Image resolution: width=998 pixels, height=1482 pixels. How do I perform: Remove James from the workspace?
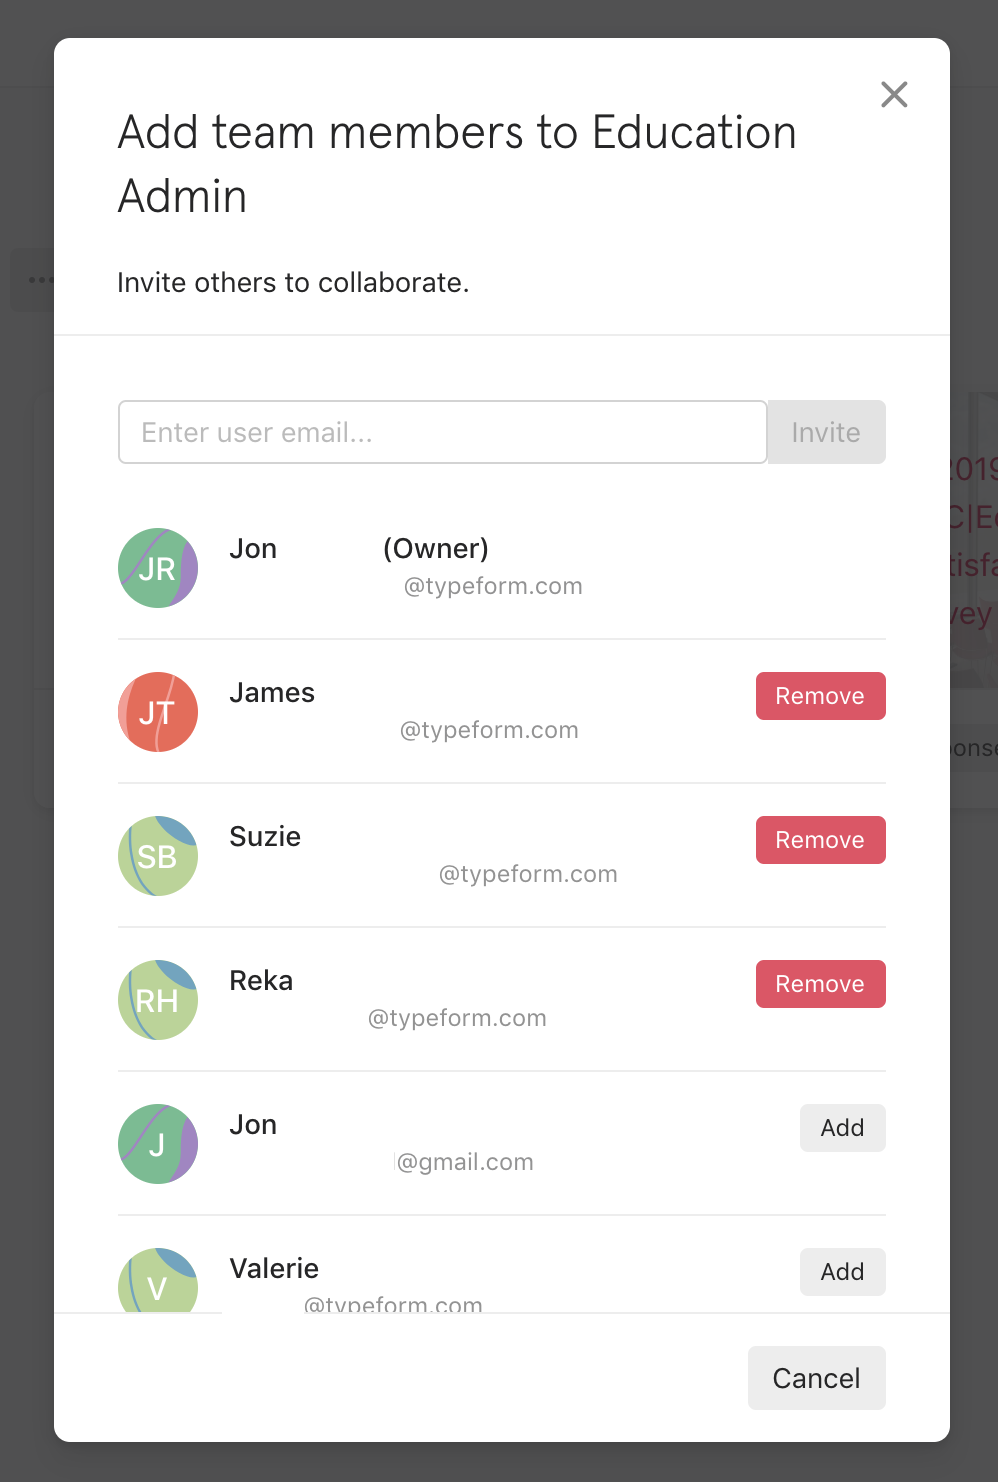tap(821, 696)
